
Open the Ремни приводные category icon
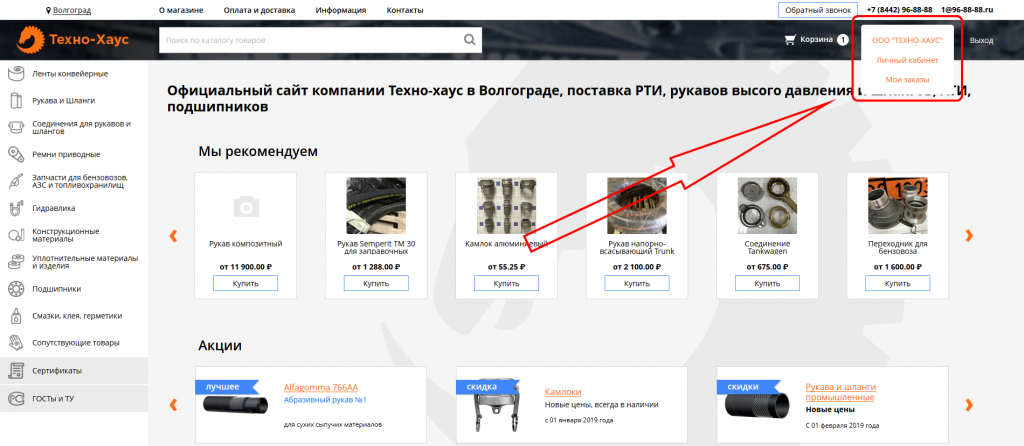pos(16,154)
